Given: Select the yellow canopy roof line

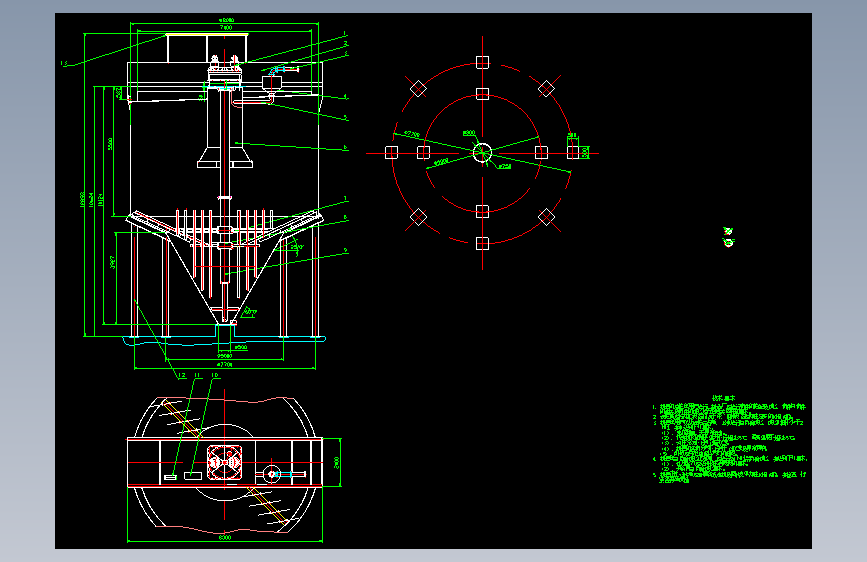Looking at the screenshot, I should point(207,35).
